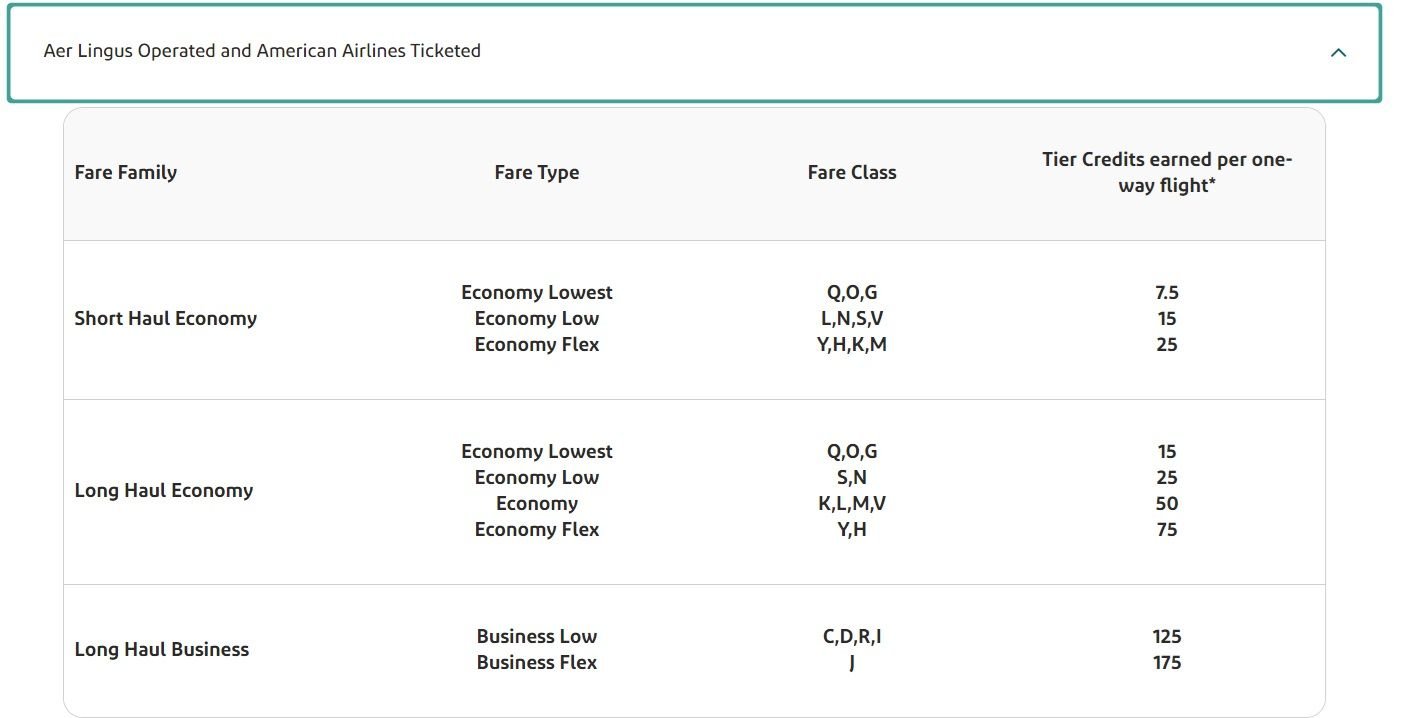Image resolution: width=1403 pixels, height=718 pixels.
Task: Click fare class Y,H,K,M text
Action: click(x=851, y=344)
